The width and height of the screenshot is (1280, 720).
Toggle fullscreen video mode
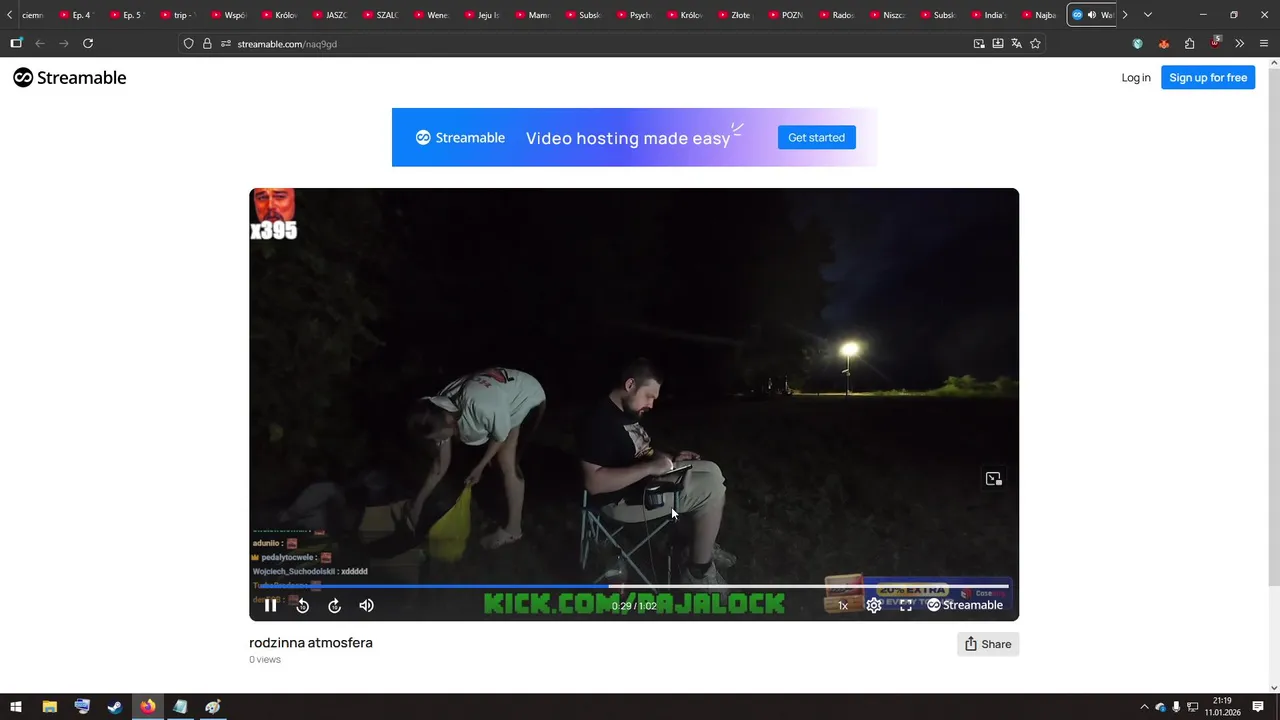tap(906, 605)
